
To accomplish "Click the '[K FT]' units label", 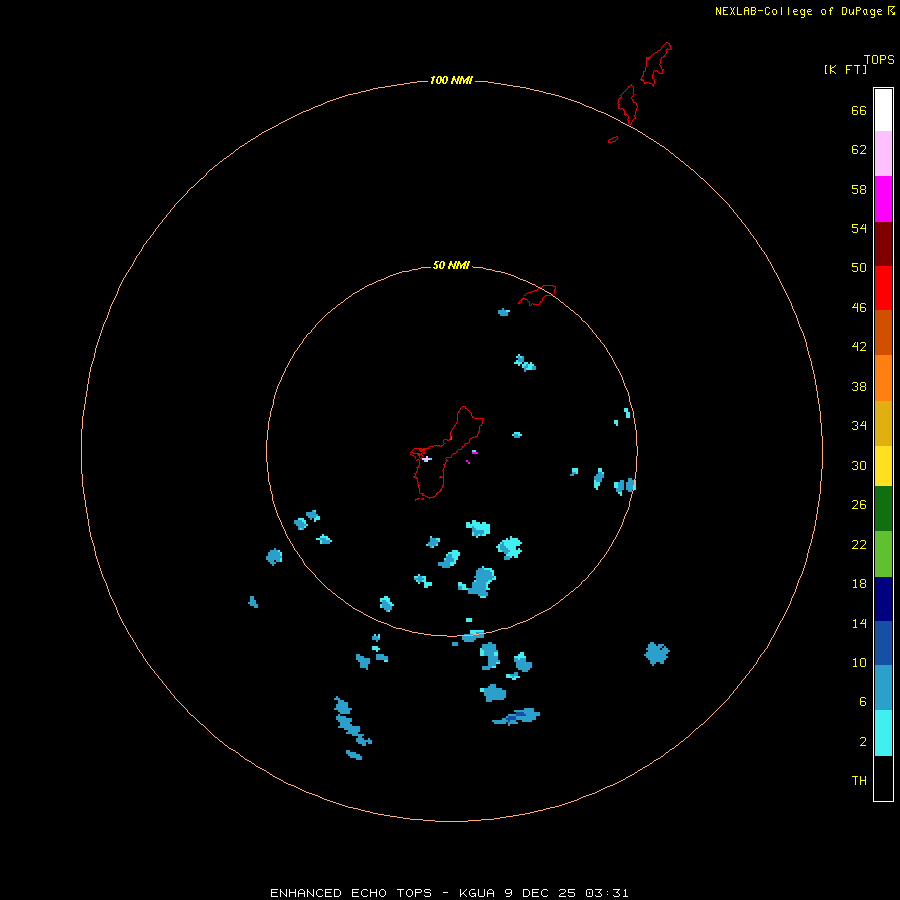I will [845, 69].
